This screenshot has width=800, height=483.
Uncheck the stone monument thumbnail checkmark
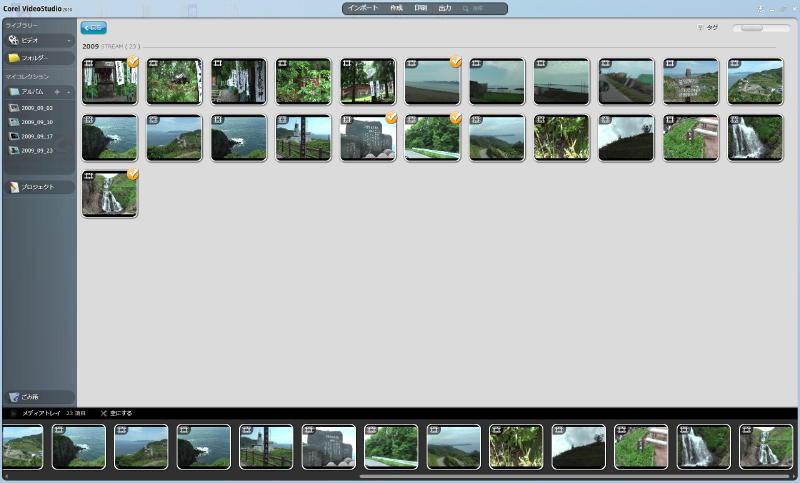pyautogui.click(x=391, y=118)
